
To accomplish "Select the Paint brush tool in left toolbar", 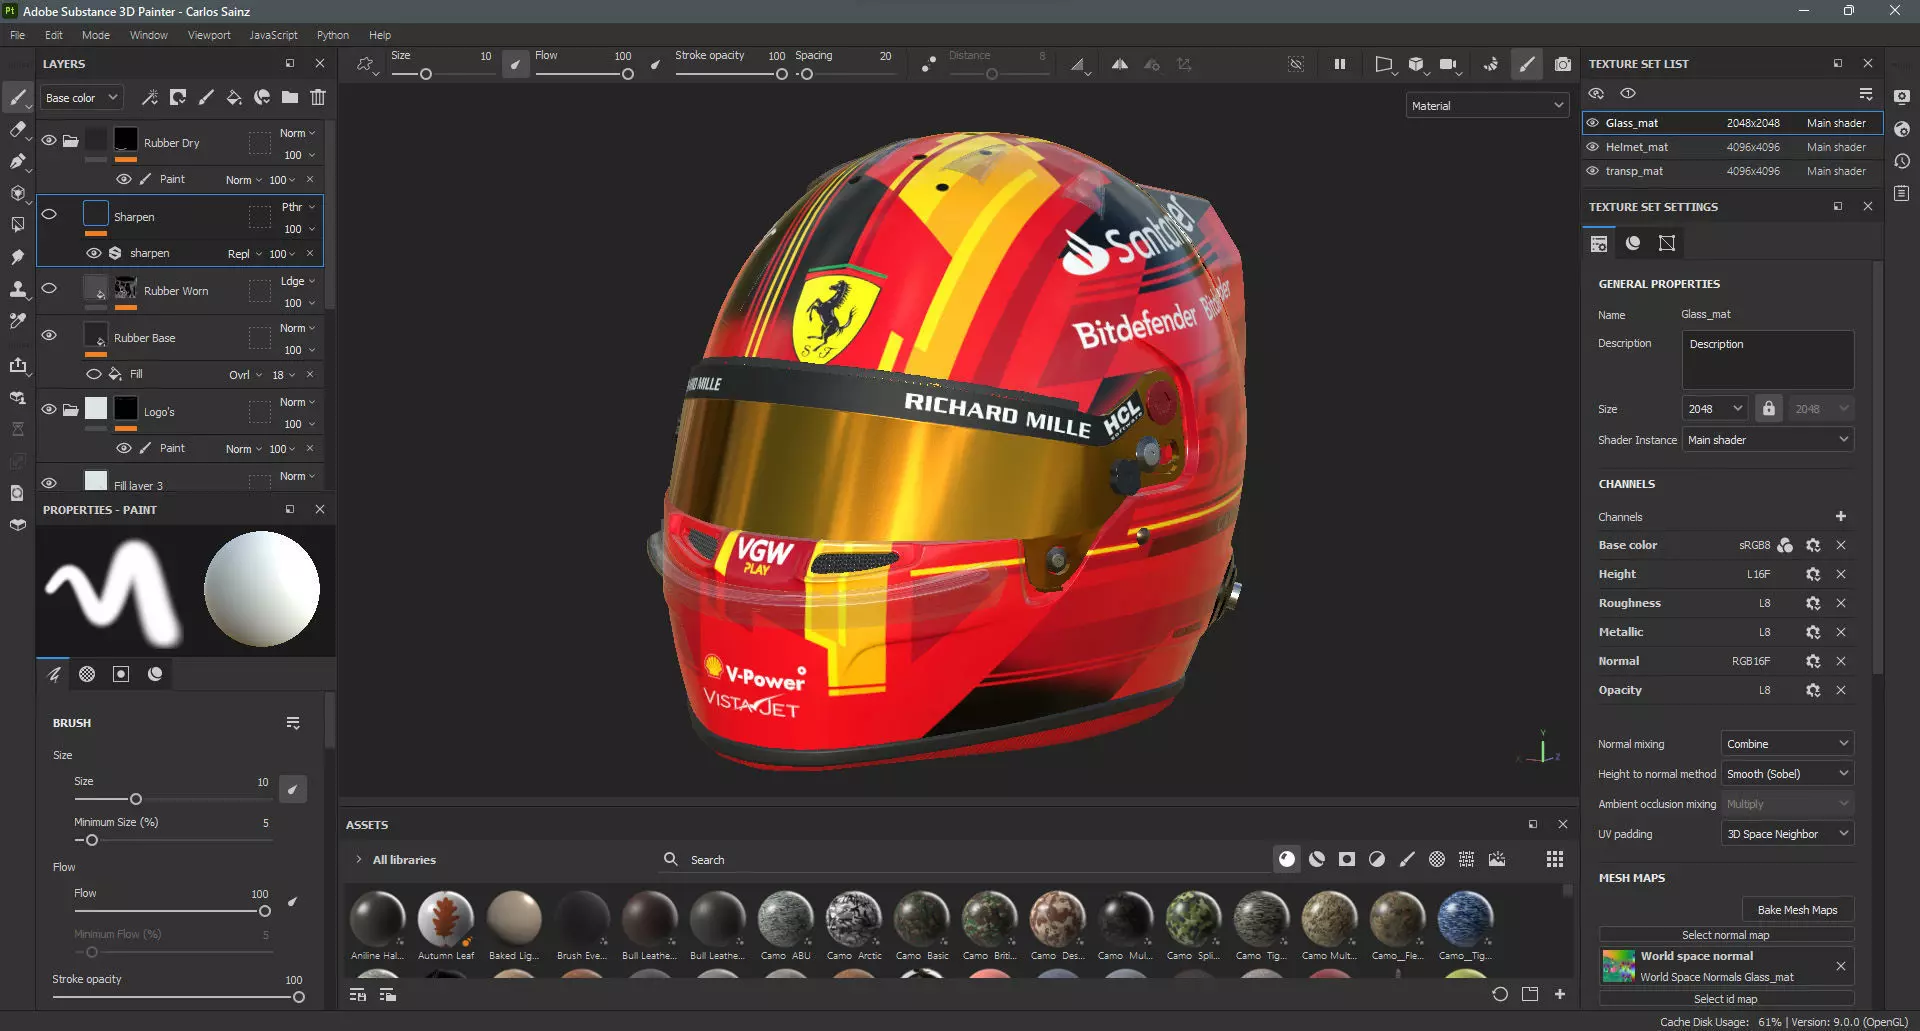I will pos(18,97).
